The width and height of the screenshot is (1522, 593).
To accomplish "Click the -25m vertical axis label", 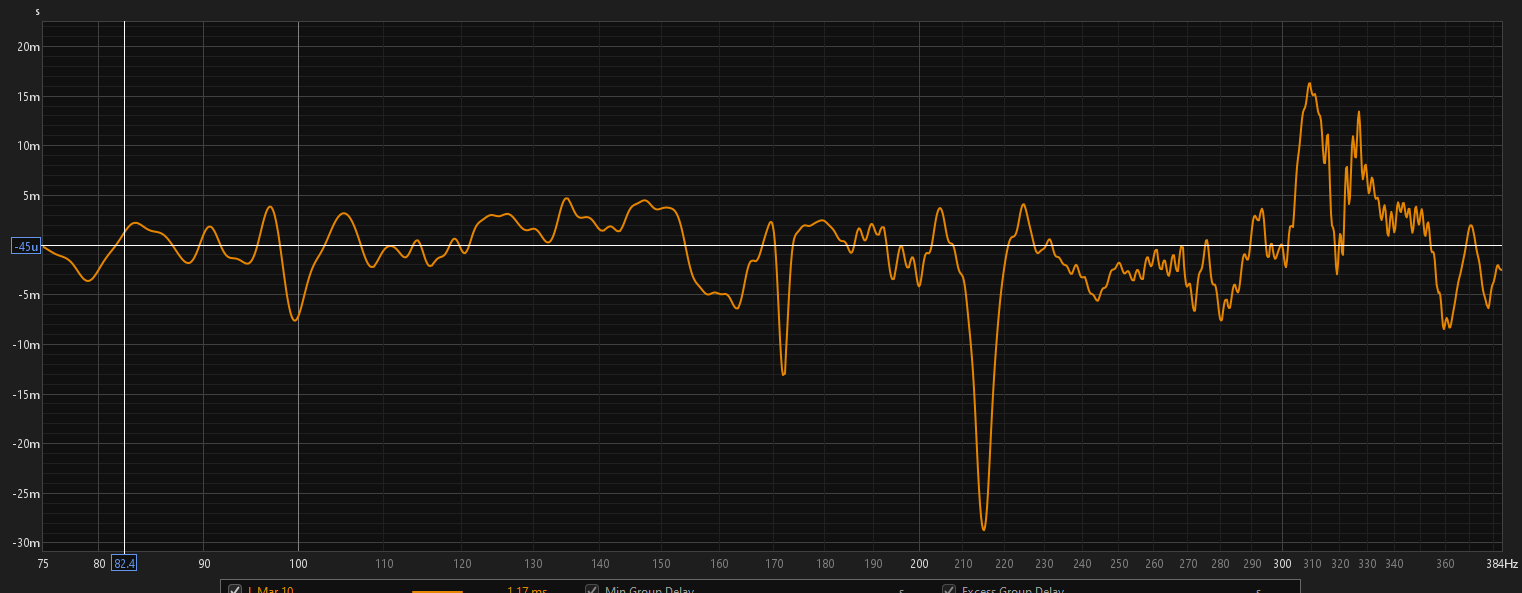I will pos(27,494).
